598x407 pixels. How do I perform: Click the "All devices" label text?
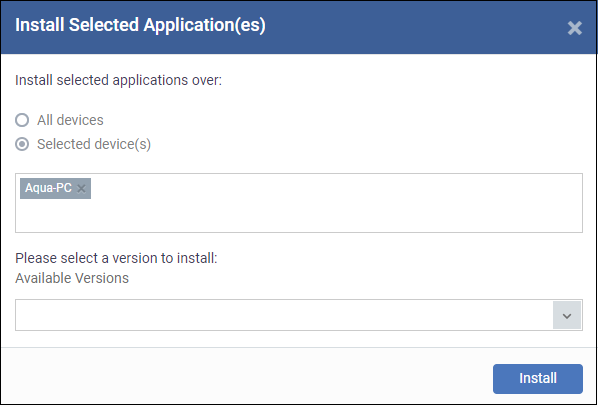click(70, 120)
